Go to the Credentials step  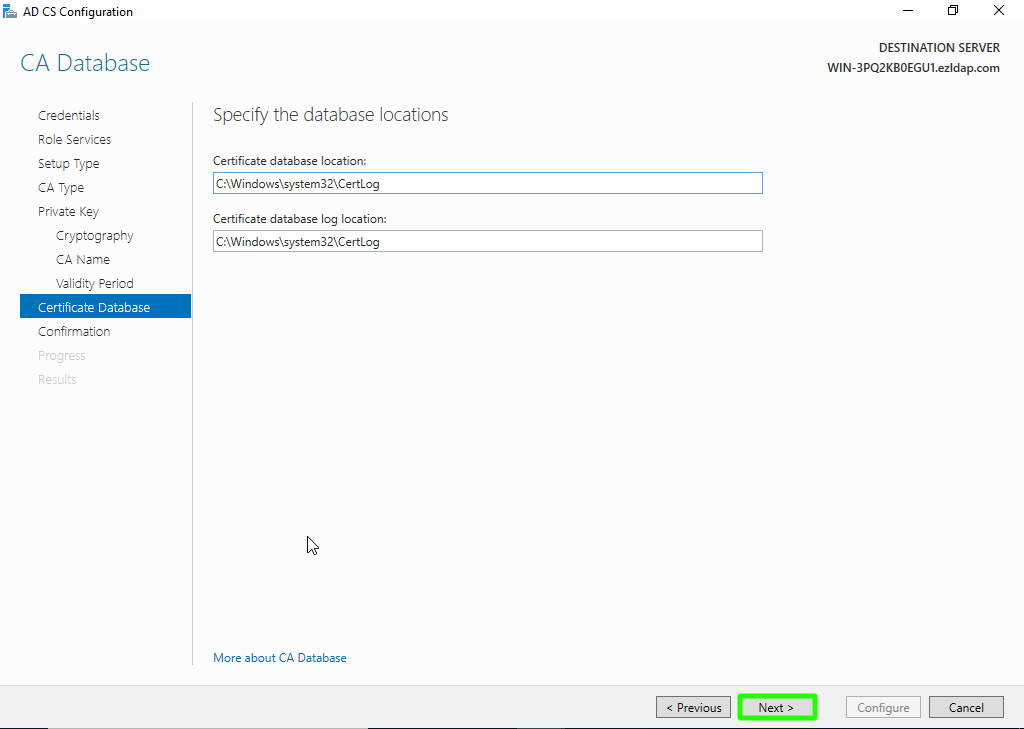(68, 116)
